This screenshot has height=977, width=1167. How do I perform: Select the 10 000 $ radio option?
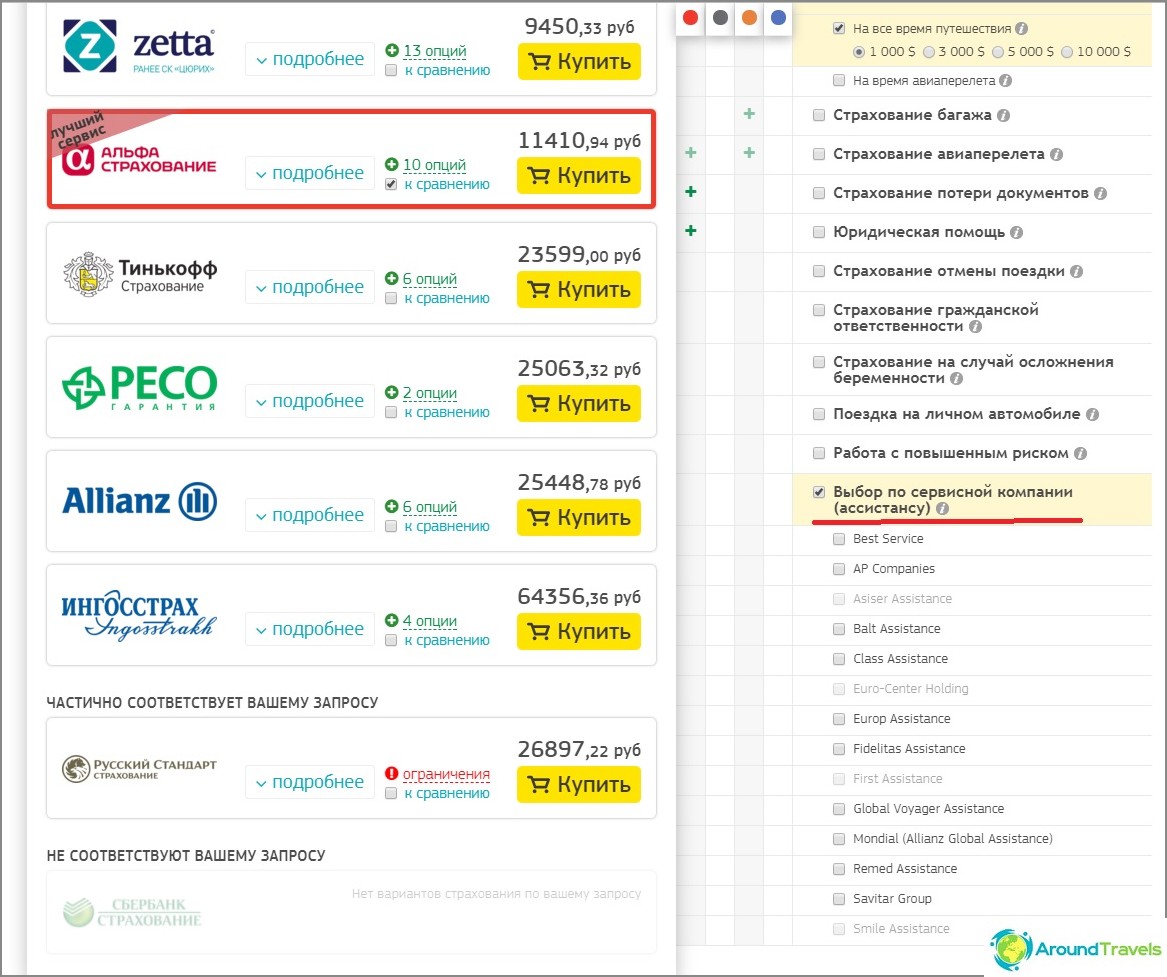(x=1067, y=52)
